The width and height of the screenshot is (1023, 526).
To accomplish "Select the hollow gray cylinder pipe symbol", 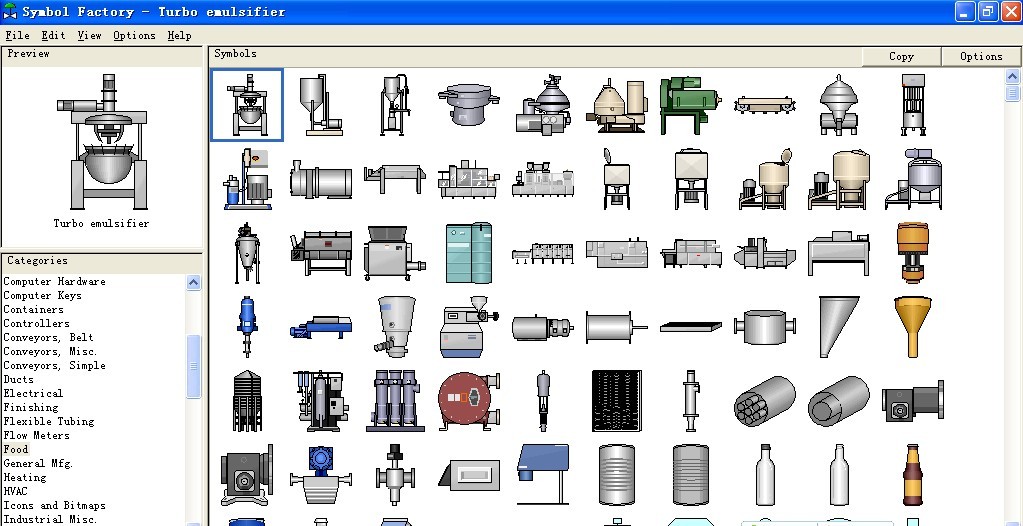I will click(838, 401).
